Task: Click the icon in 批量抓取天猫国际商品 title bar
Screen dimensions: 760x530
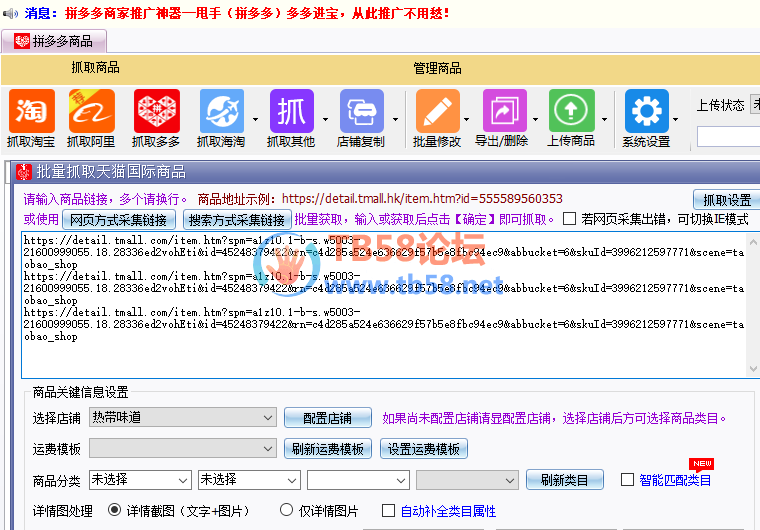Action: (x=24, y=172)
